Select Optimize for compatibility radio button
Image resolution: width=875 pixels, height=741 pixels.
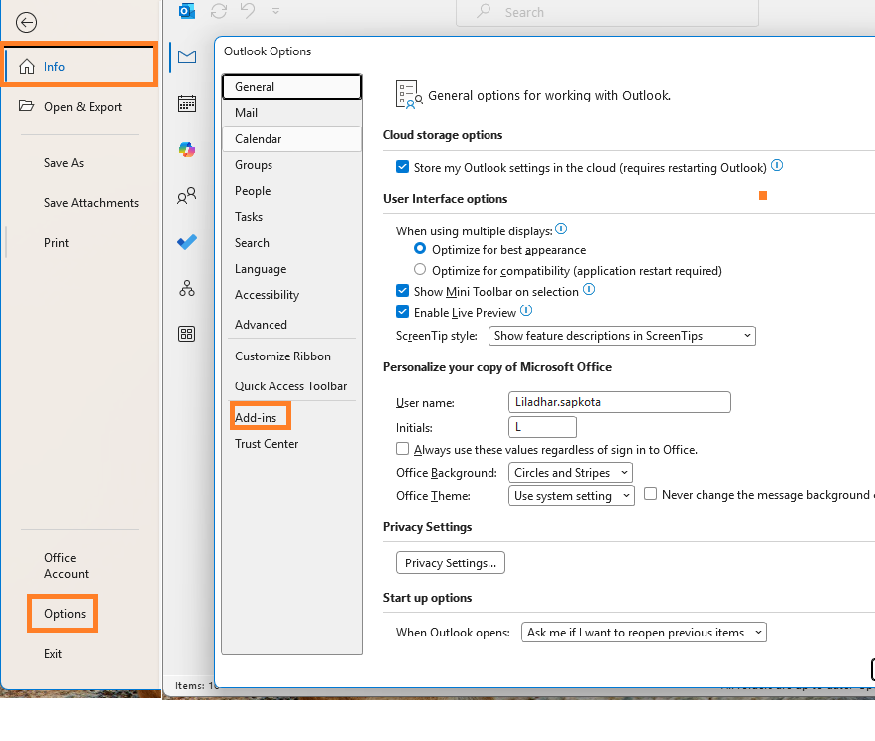pos(420,270)
